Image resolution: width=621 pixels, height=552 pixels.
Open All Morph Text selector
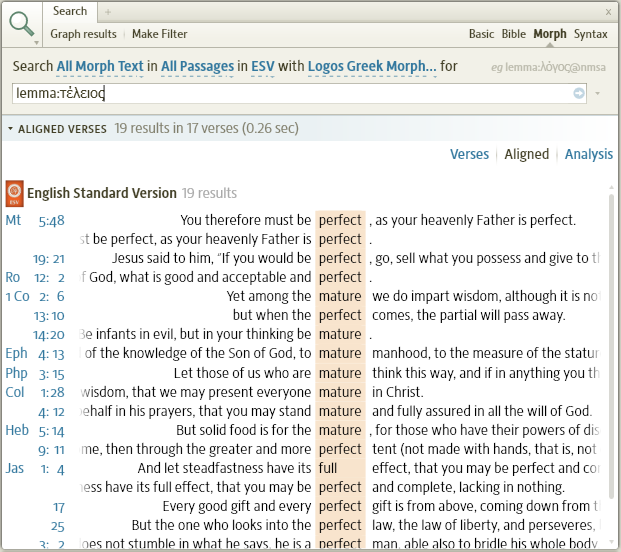click(x=100, y=66)
